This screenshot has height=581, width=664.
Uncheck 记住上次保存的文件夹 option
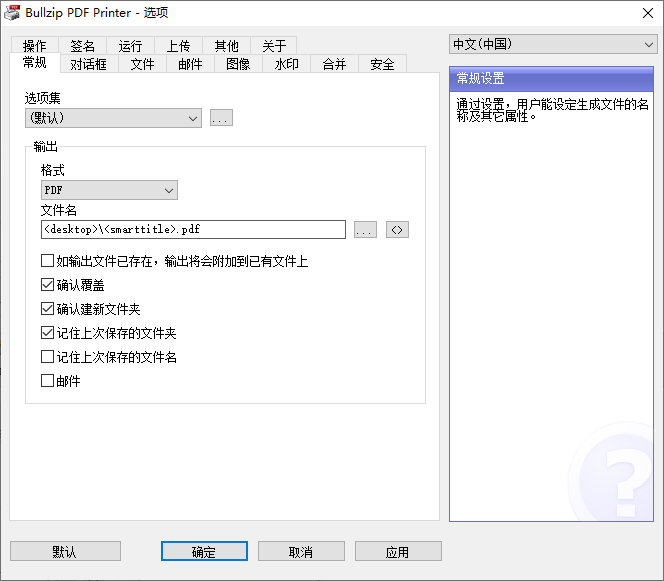pos(47,333)
